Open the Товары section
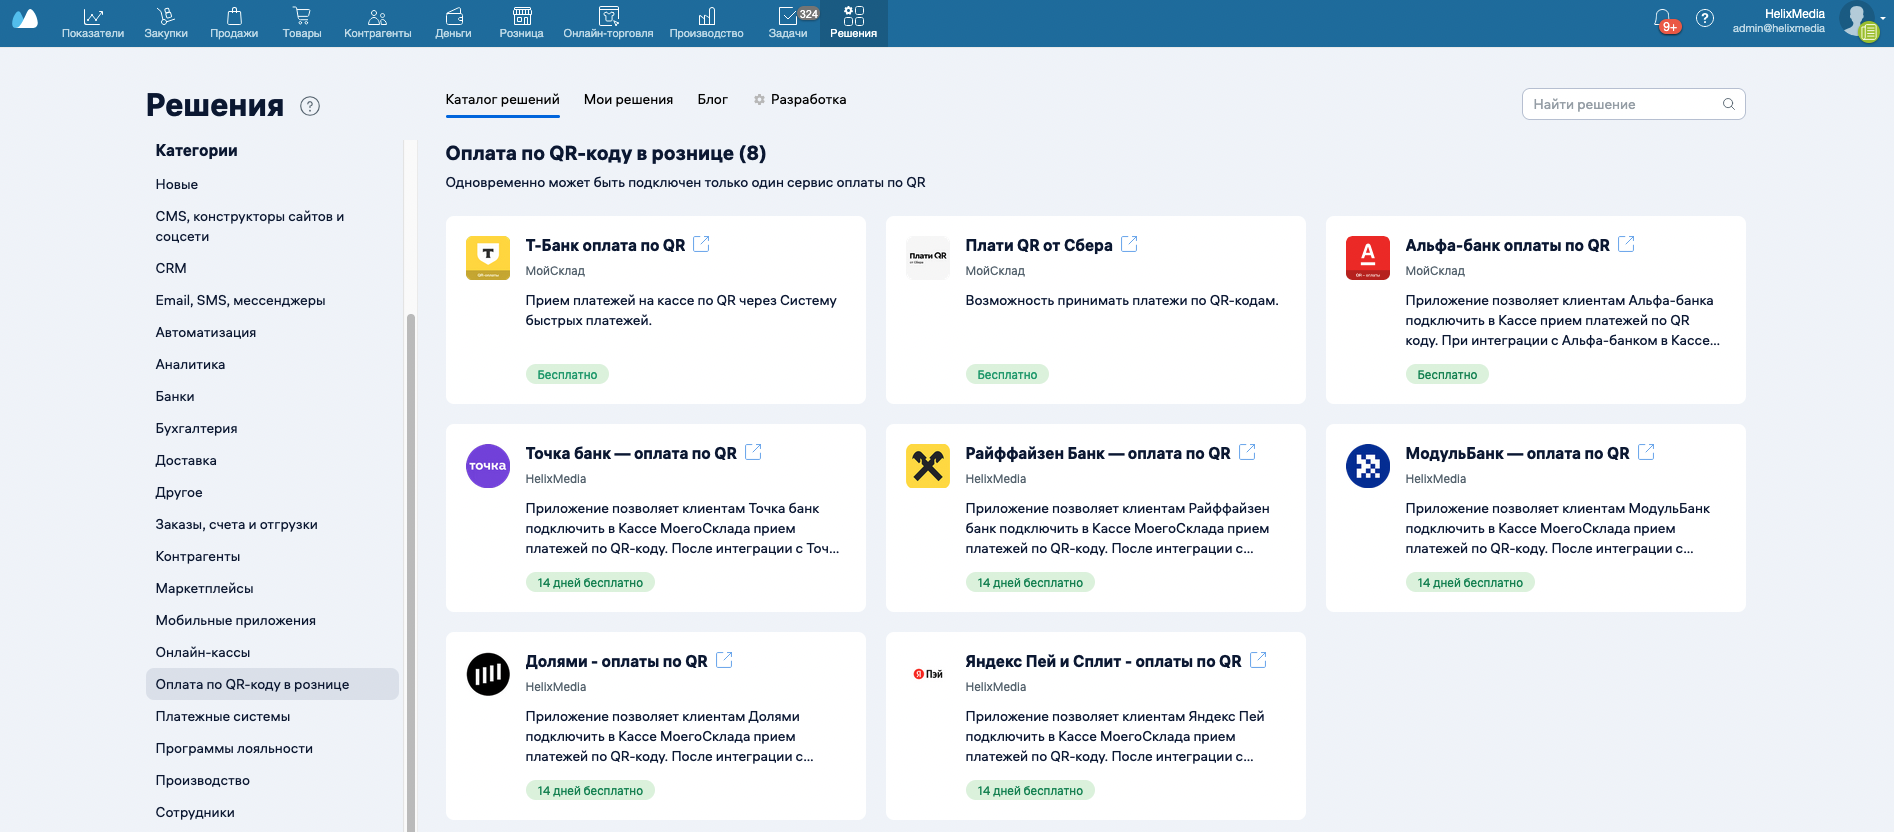 302,23
